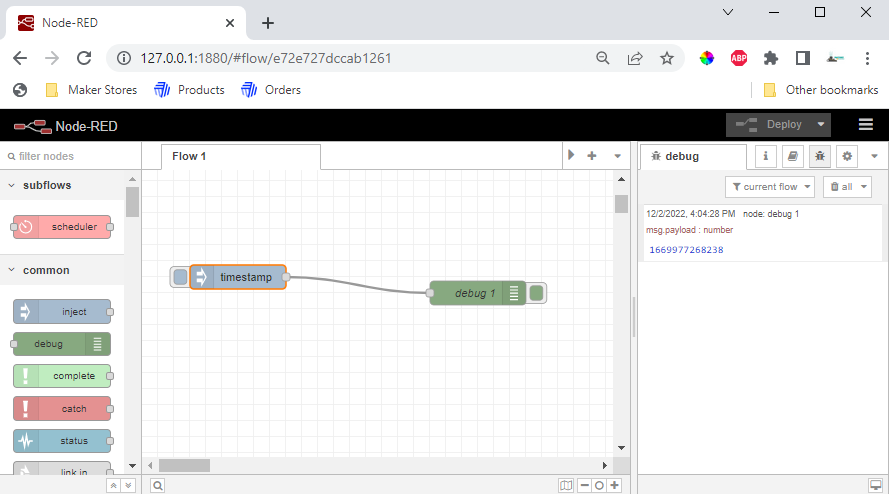Add a new flow tab with plus
889x494 pixels.
[591, 156]
